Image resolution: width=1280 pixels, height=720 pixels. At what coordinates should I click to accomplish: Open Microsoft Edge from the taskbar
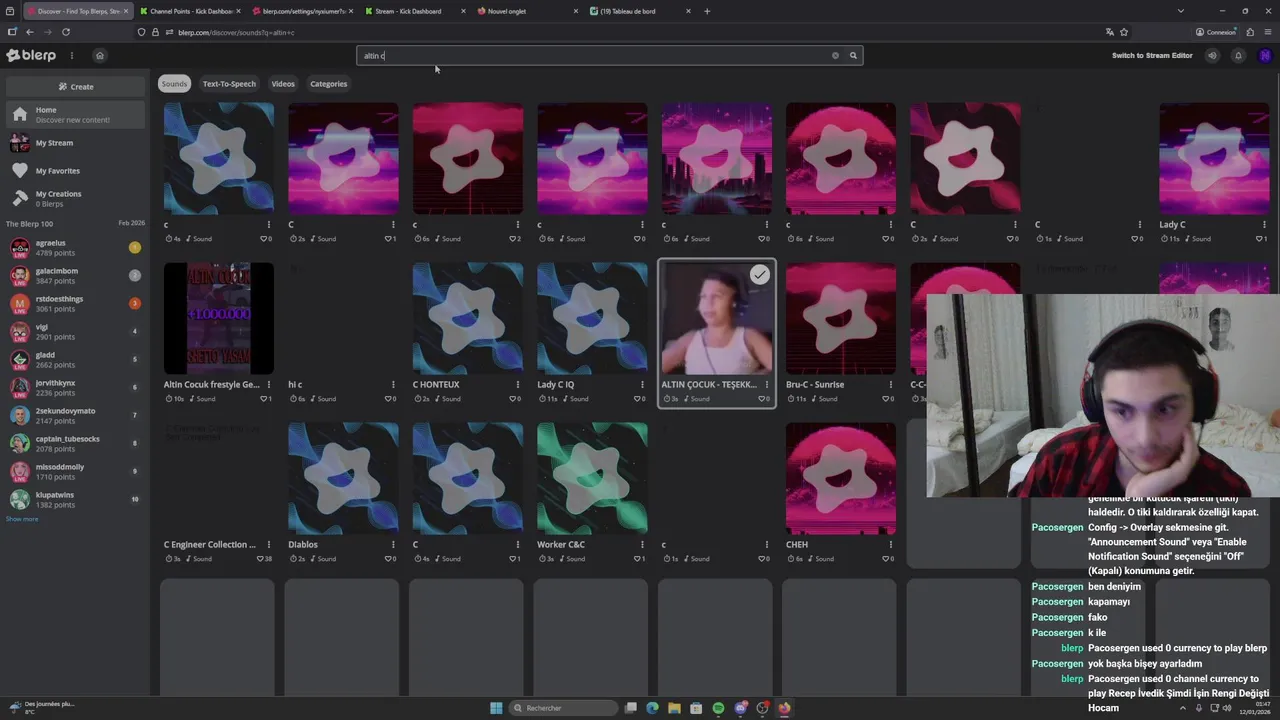click(652, 708)
